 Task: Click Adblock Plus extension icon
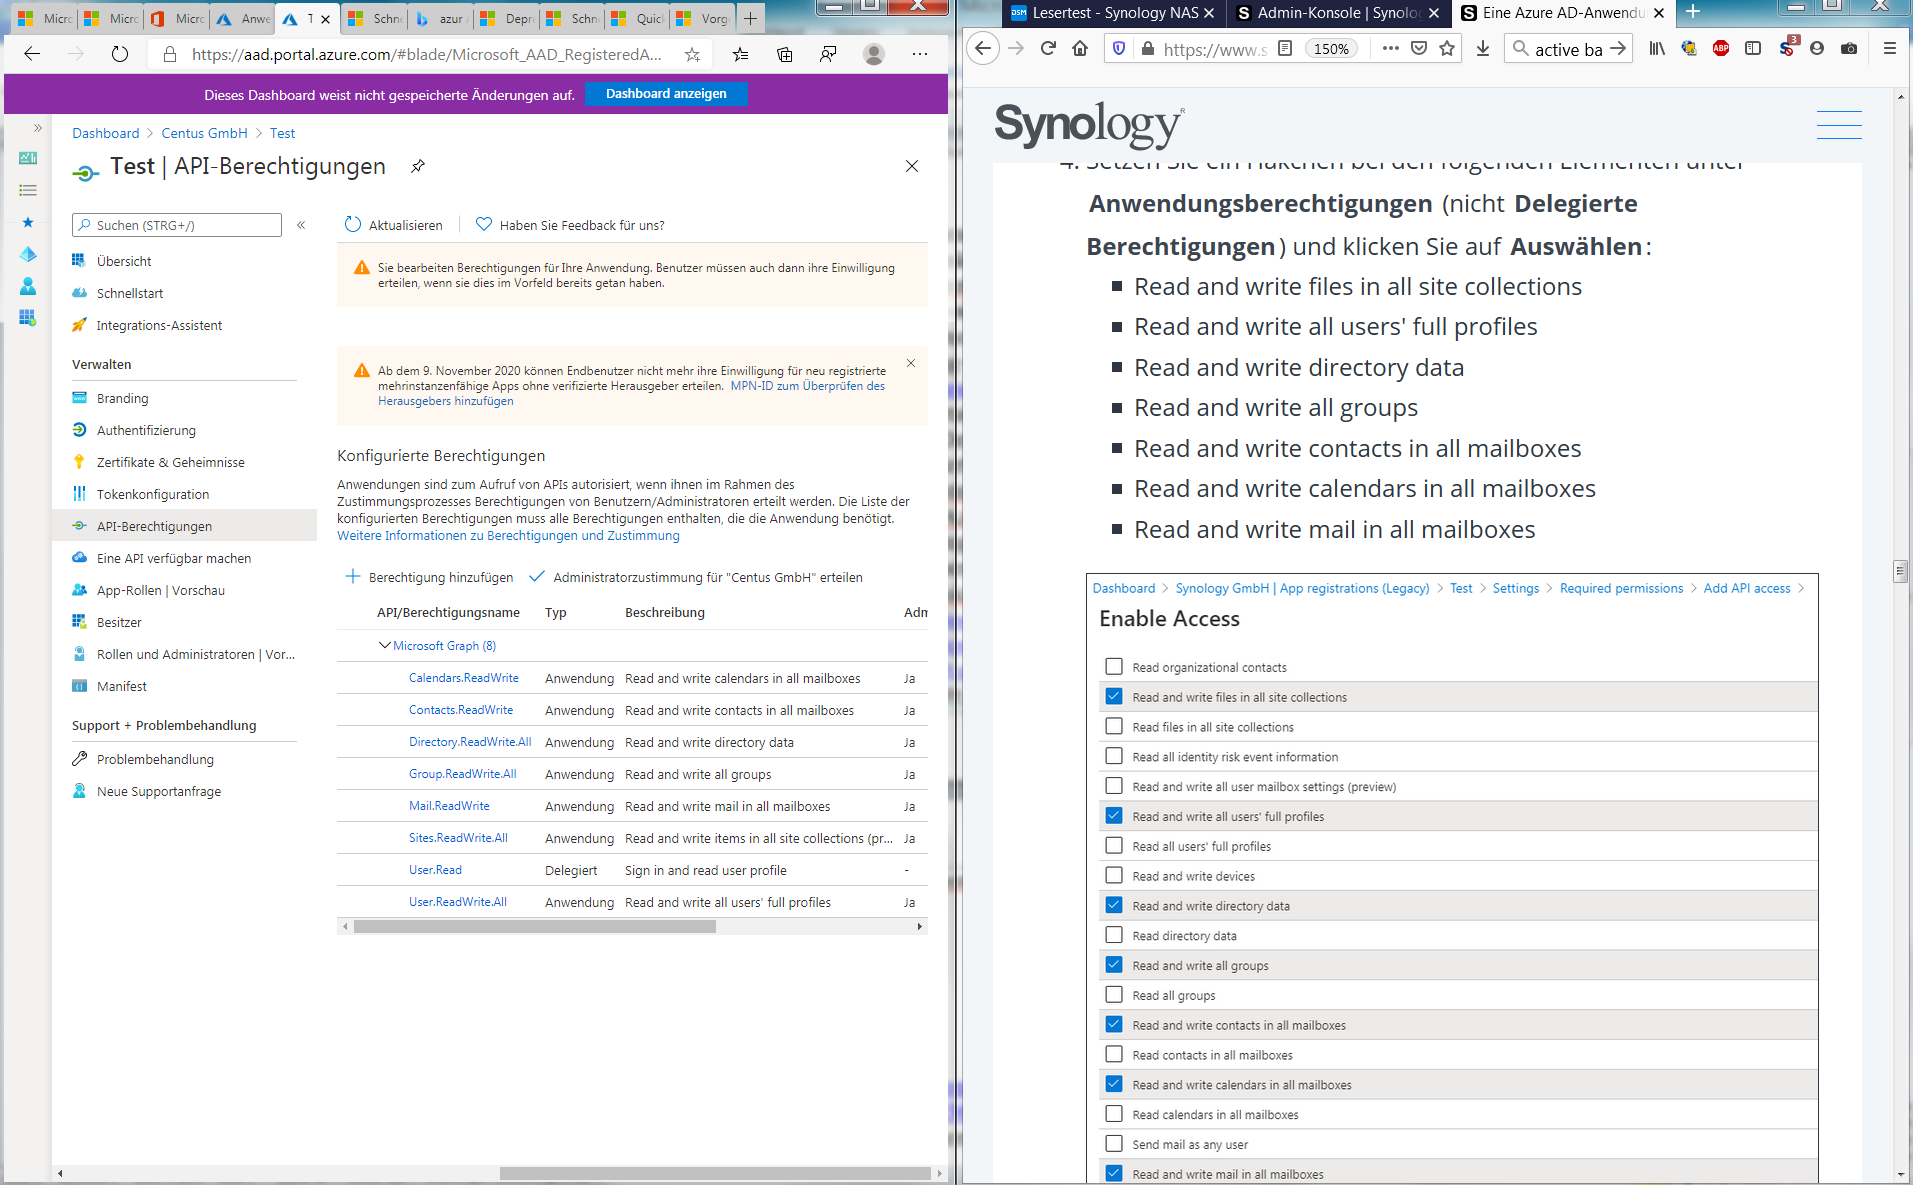point(1721,48)
